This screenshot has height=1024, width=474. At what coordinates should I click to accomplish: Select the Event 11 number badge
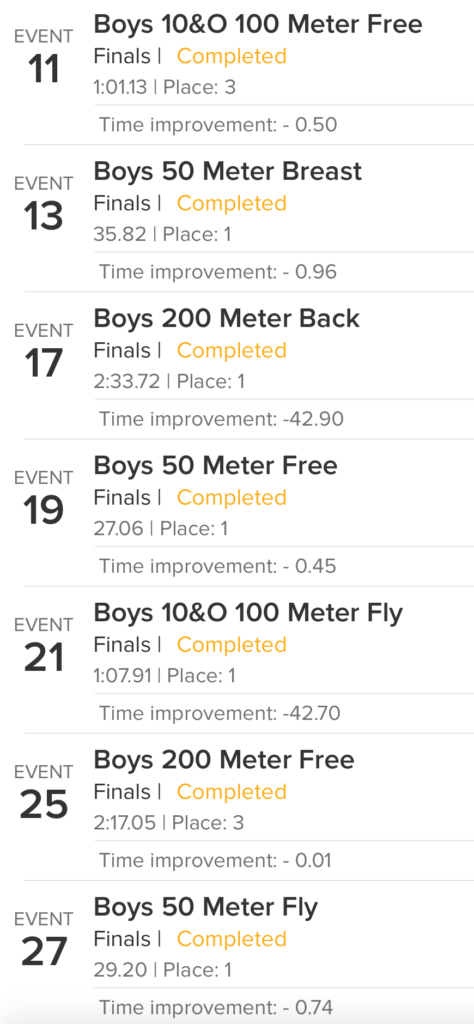coord(43,57)
